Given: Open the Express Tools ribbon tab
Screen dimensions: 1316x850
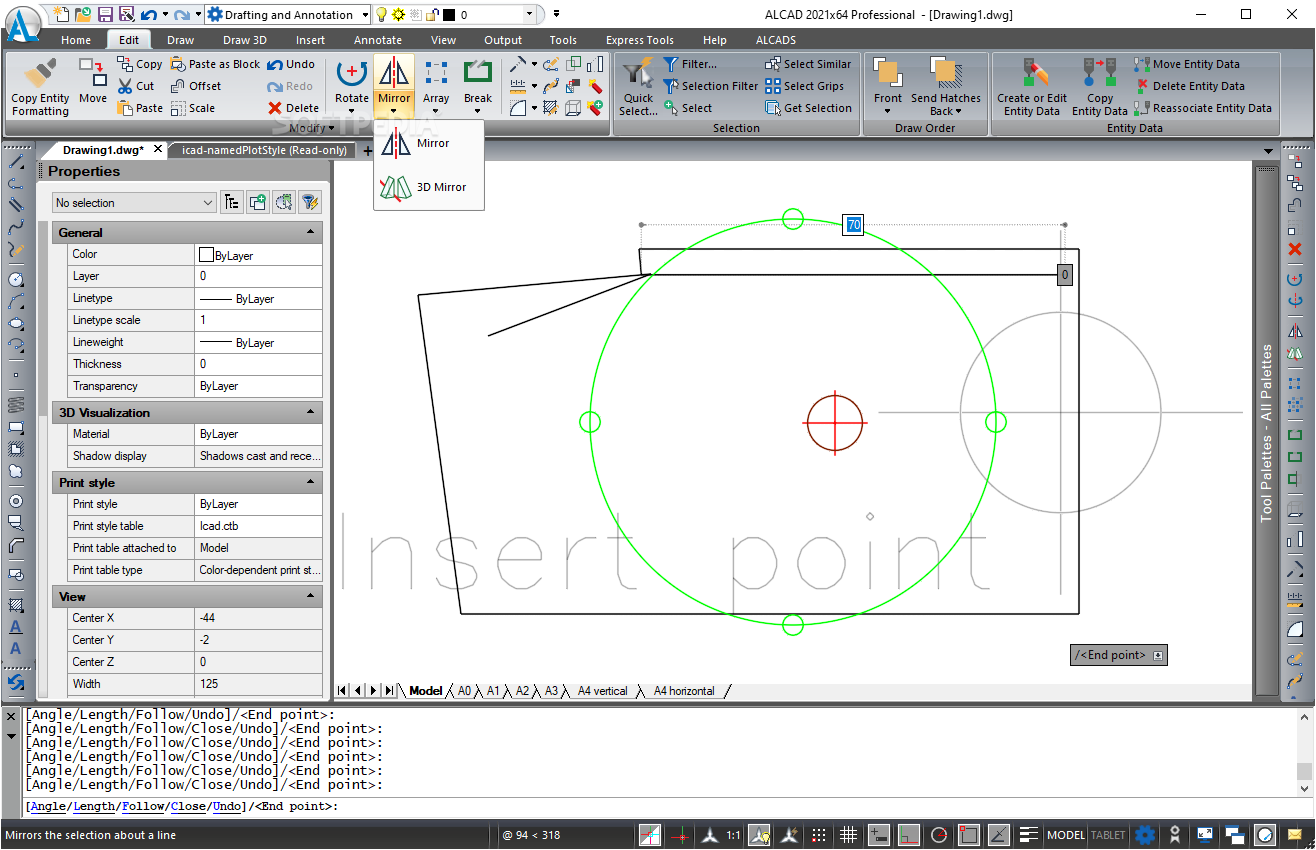Looking at the screenshot, I should [639, 40].
